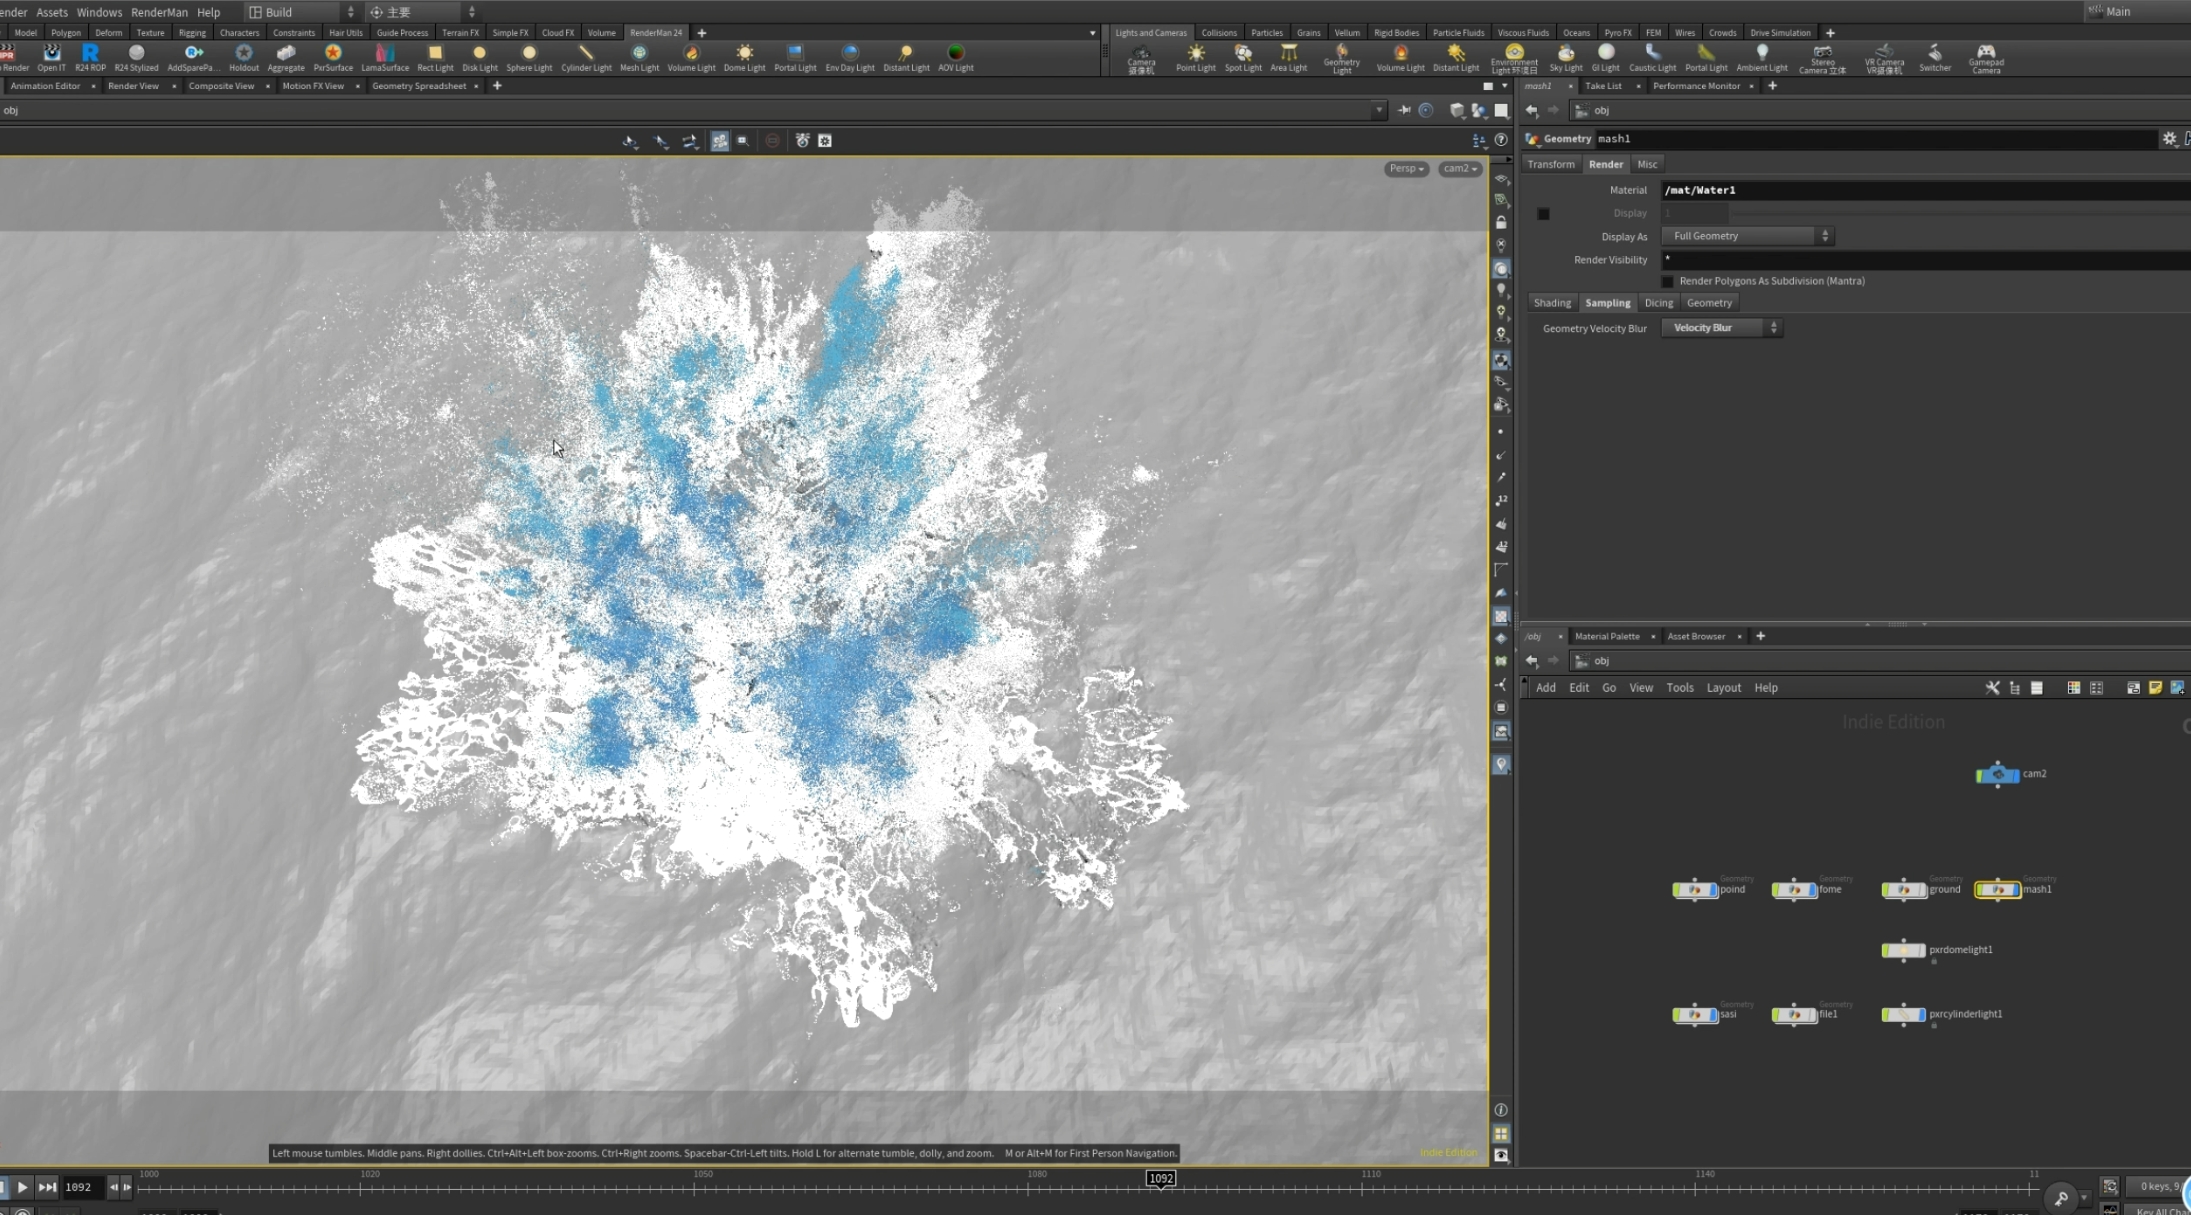Viewport: 2191px width, 1215px height.
Task: Create a Camera from Lights and Cameras shelf
Action: coord(1140,55)
